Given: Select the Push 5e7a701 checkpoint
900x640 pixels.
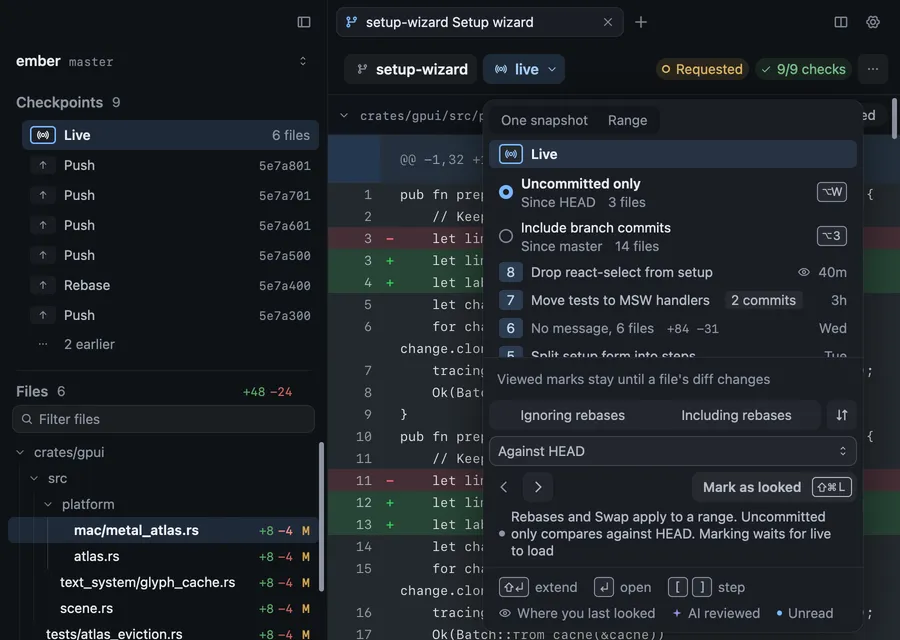Looking at the screenshot, I should 170,195.
